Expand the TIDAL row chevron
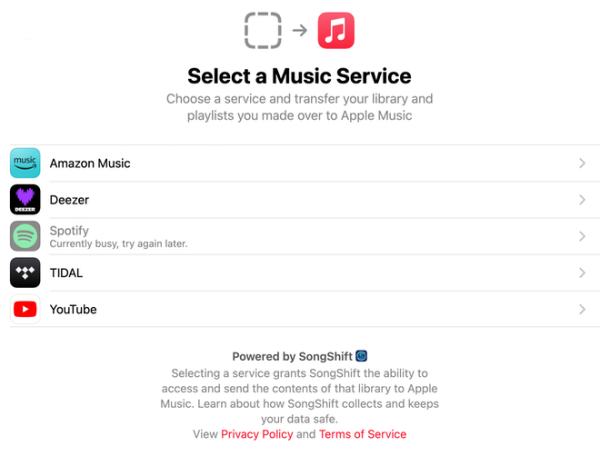600x456 pixels. click(x=582, y=273)
